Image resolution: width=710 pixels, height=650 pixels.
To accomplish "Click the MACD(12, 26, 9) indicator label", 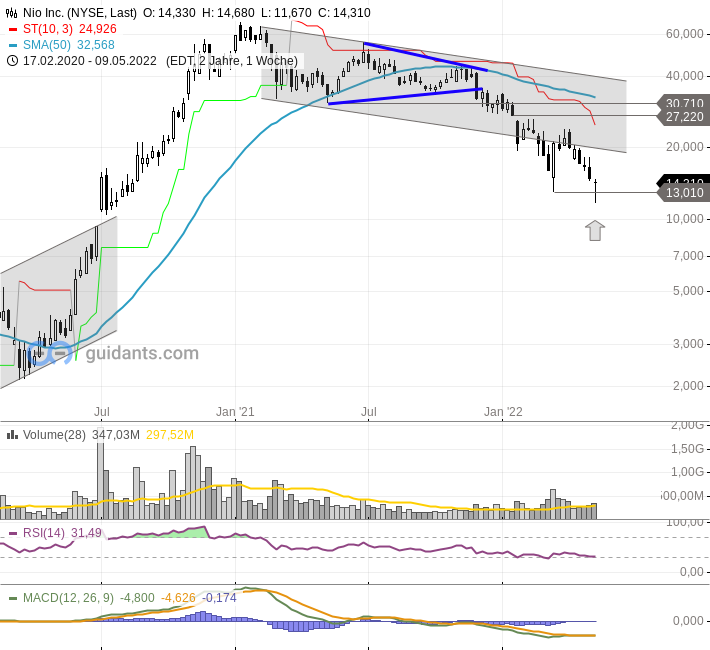I will coord(68,598).
